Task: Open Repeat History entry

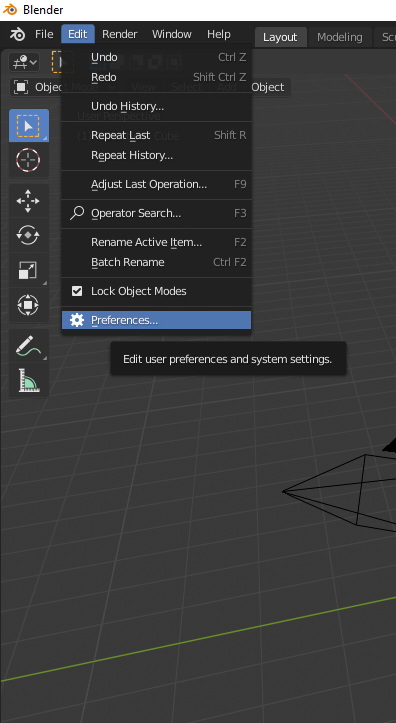Action: [x=157, y=155]
